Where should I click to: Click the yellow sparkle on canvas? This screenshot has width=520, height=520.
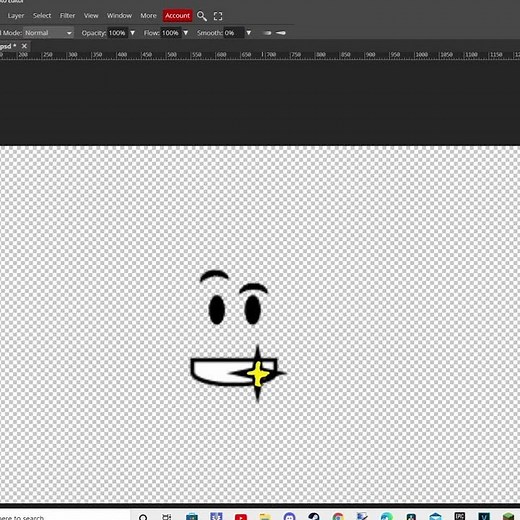pyautogui.click(x=258, y=374)
